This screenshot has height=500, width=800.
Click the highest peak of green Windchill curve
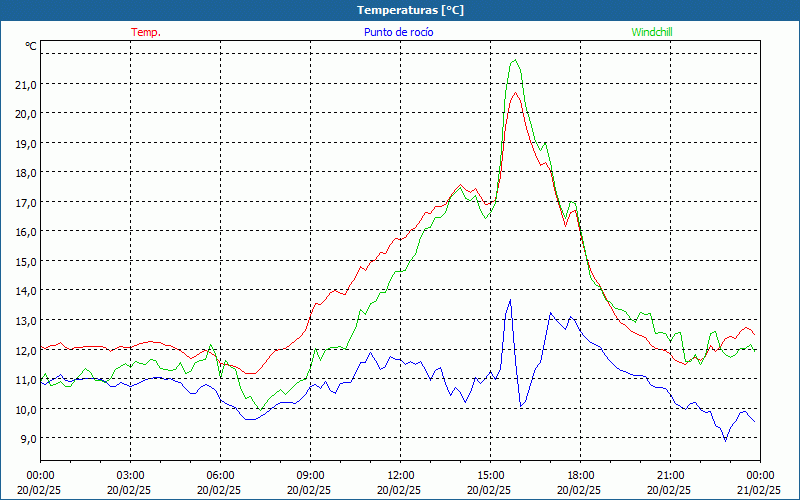click(x=516, y=60)
